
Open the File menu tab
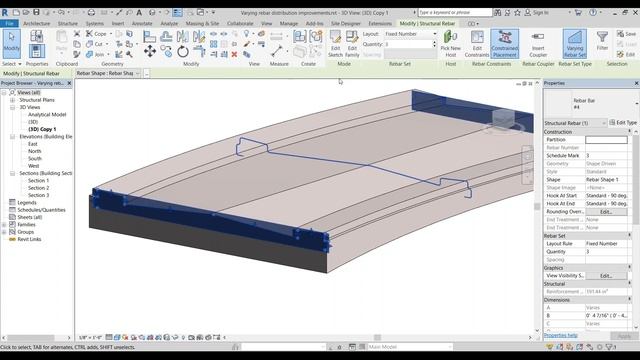click(9, 24)
